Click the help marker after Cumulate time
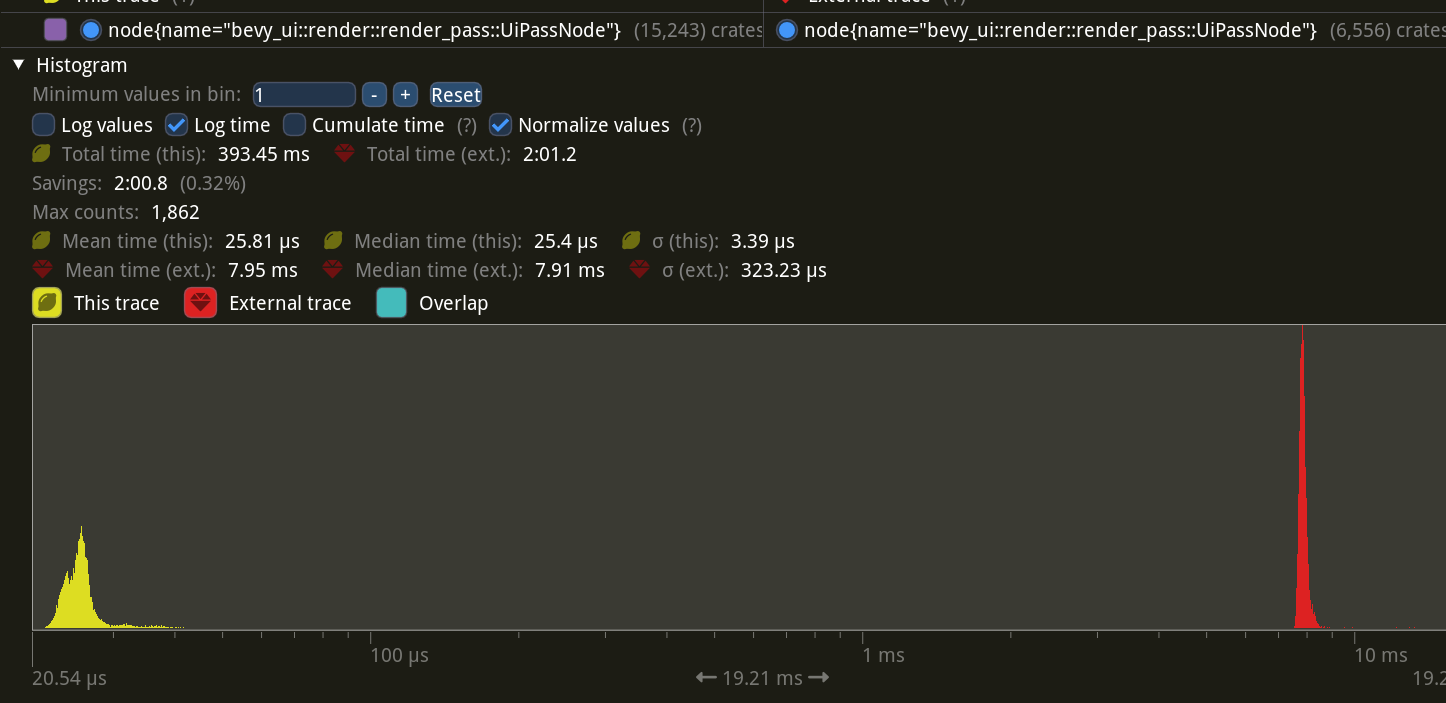Viewport: 1446px width, 703px height. pyautogui.click(x=466, y=125)
